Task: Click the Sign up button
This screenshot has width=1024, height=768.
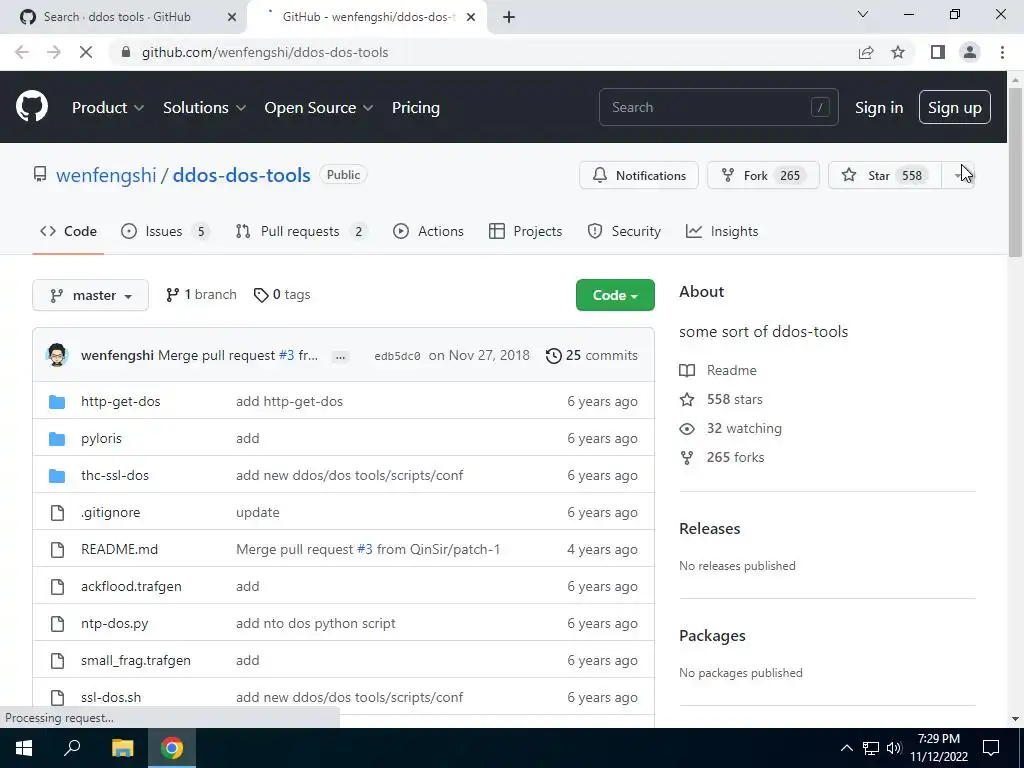Action: 955,108
